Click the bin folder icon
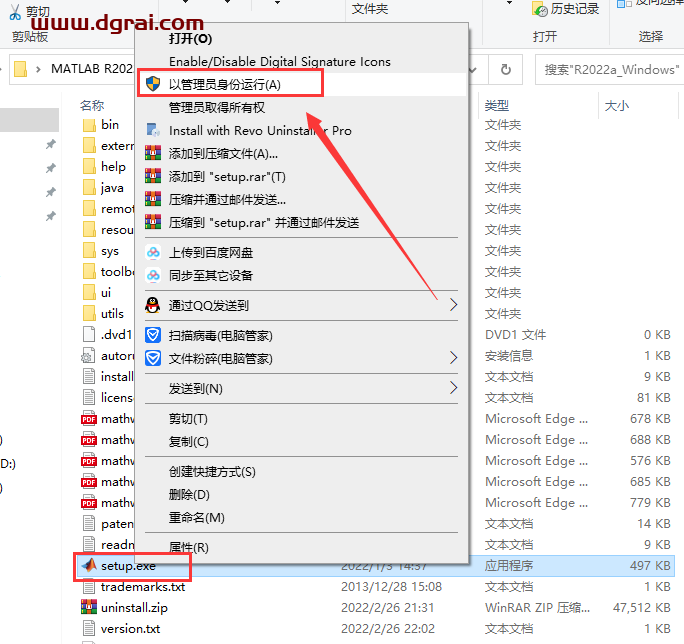The image size is (684, 644). coord(89,125)
